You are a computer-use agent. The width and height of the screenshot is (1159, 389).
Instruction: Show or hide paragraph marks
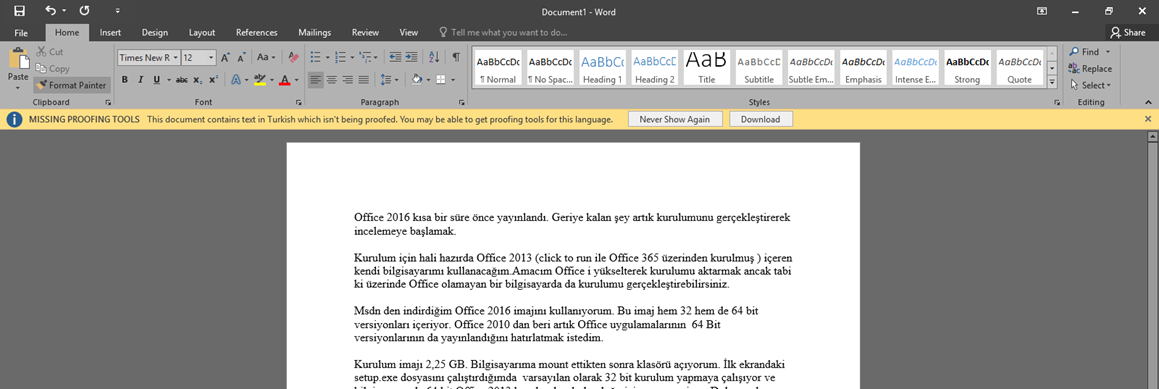click(x=456, y=57)
